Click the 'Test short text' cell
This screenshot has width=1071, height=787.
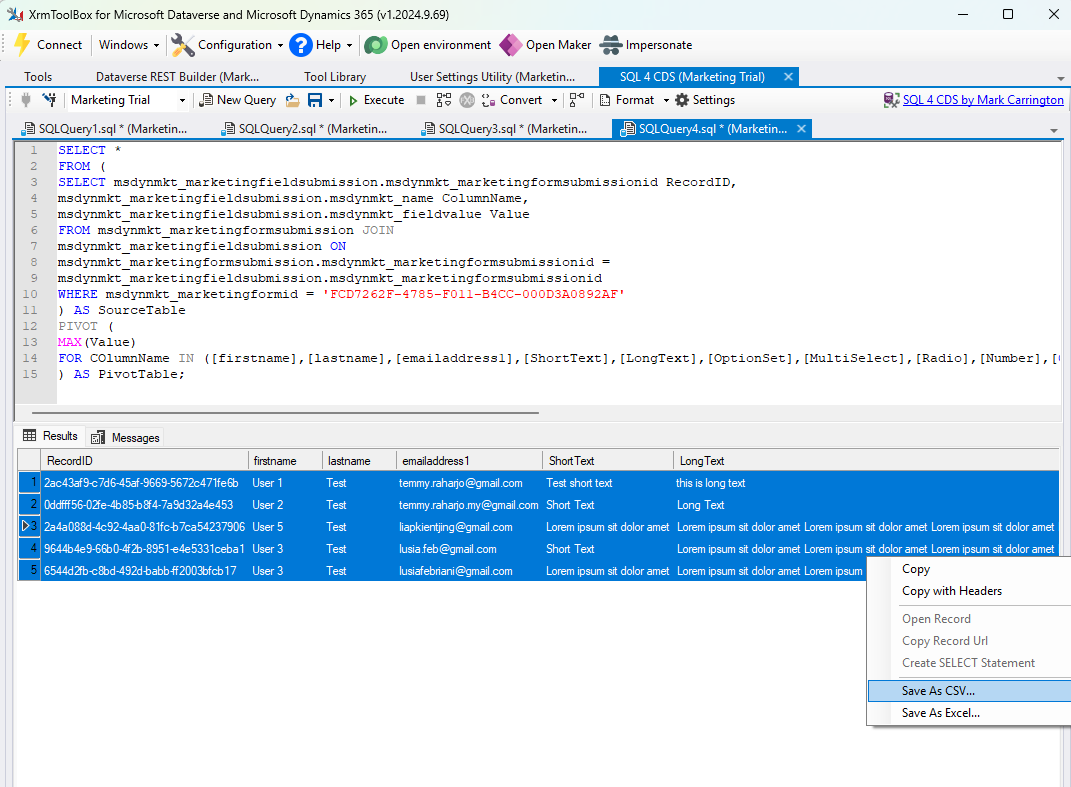(608, 483)
